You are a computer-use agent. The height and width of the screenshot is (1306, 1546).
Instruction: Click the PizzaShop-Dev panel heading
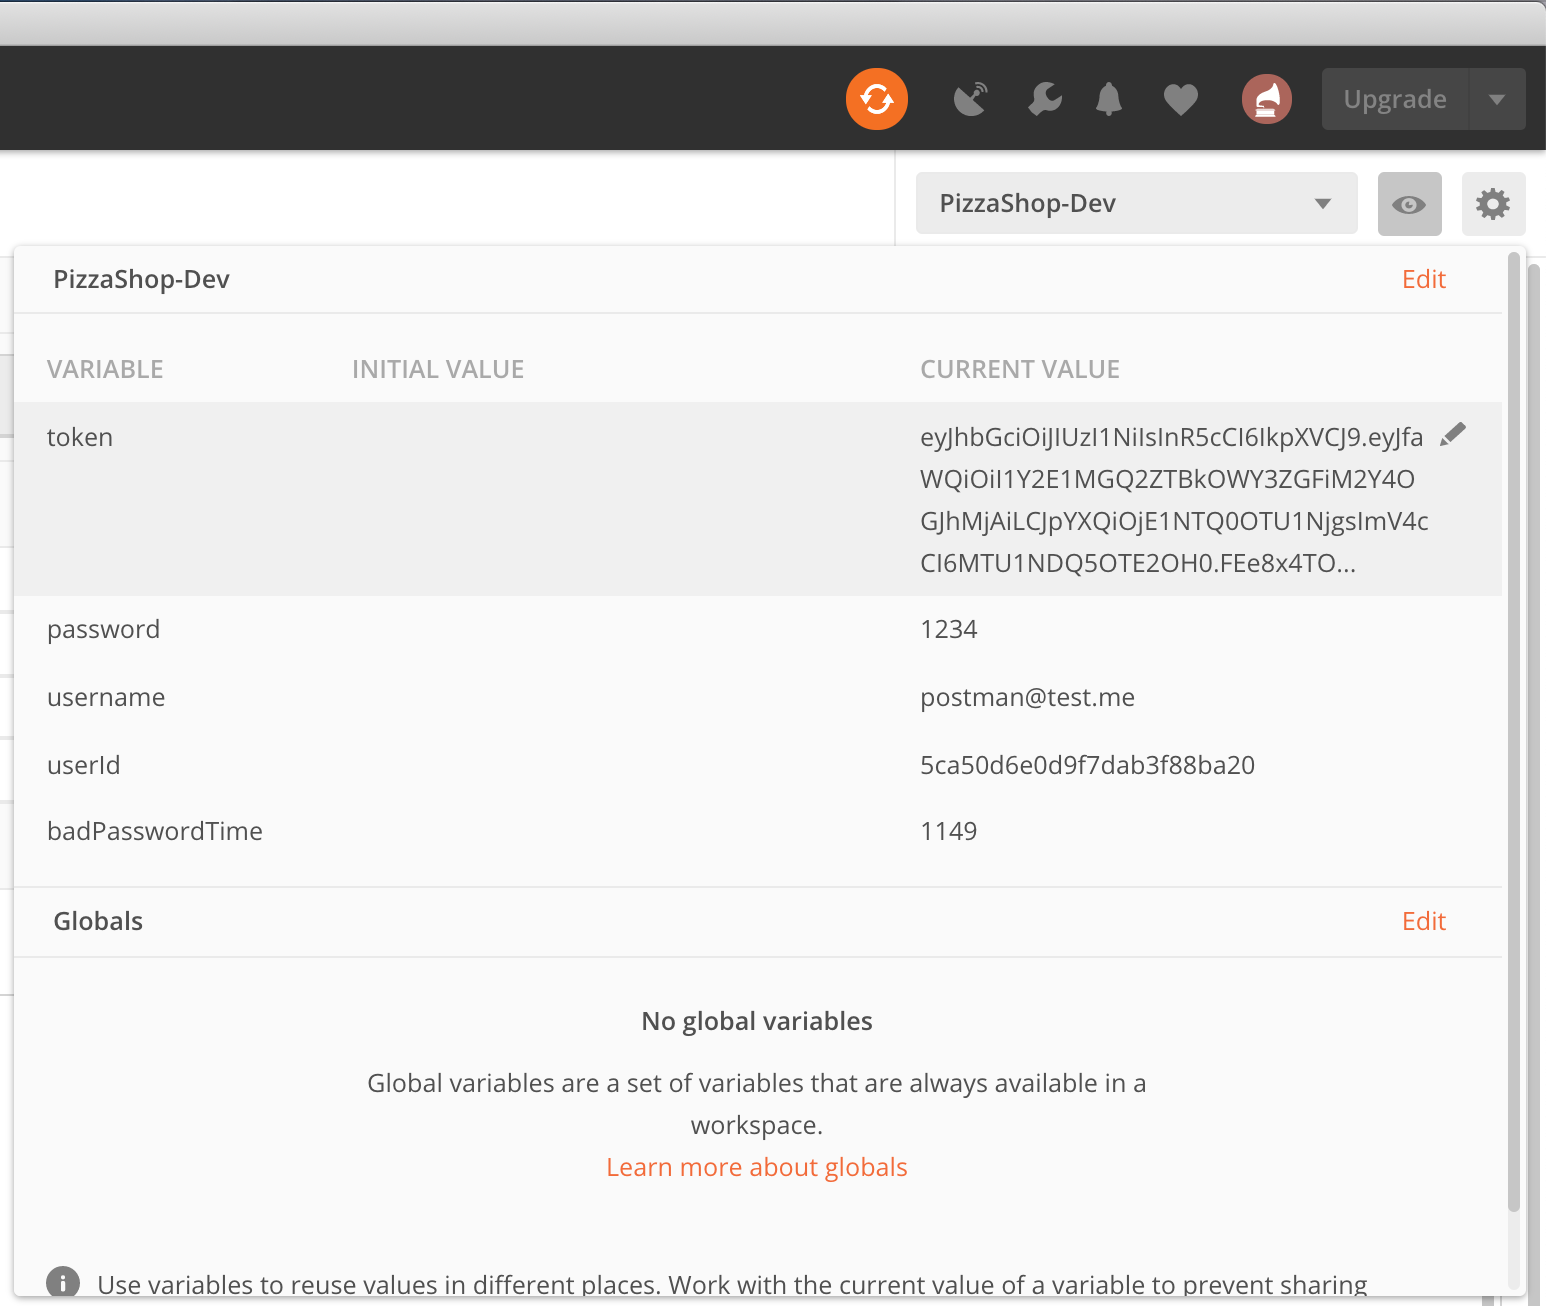point(141,279)
